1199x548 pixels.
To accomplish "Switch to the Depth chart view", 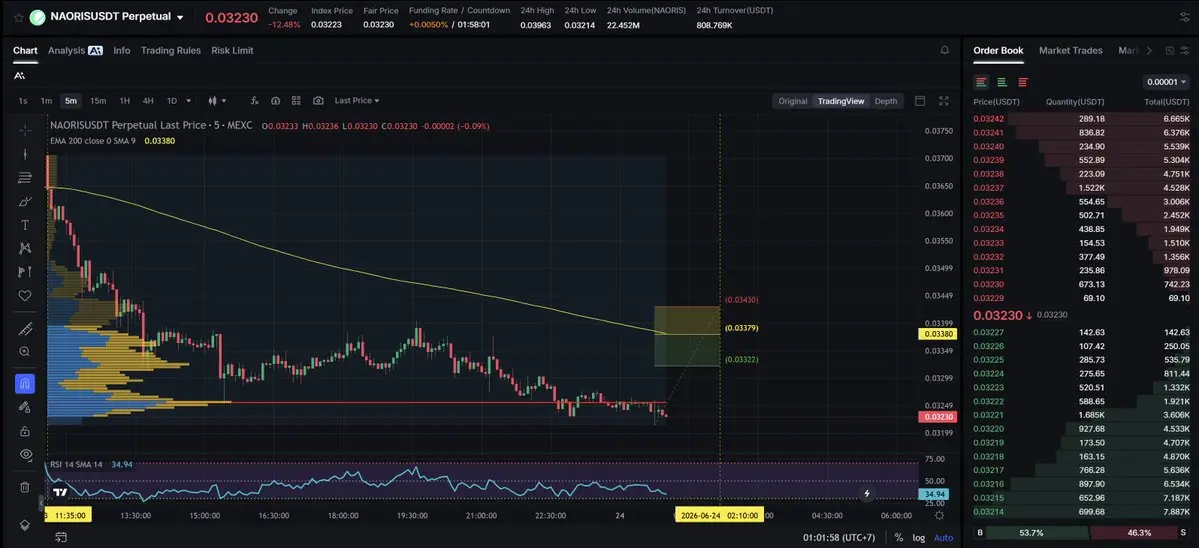I will pyautogui.click(x=885, y=101).
